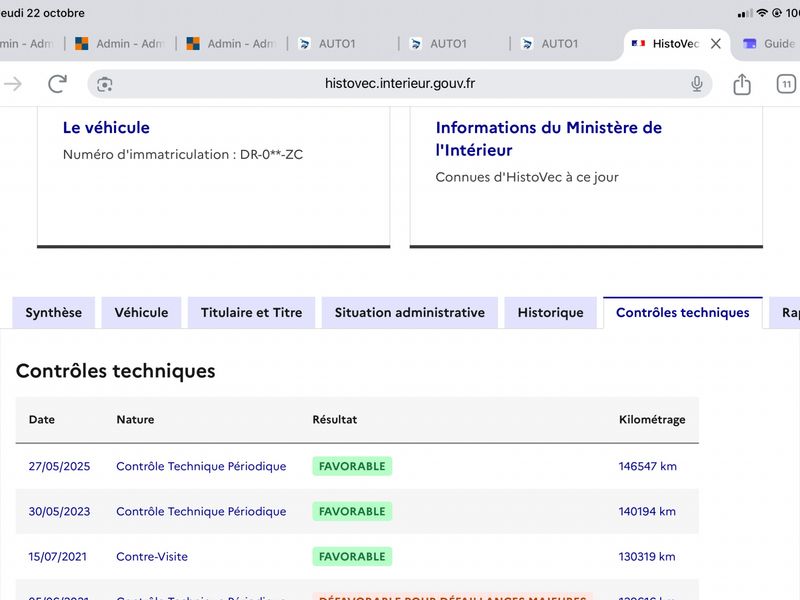Tap the forward navigation arrow
Screen dimensions: 800x600
(x=12, y=84)
